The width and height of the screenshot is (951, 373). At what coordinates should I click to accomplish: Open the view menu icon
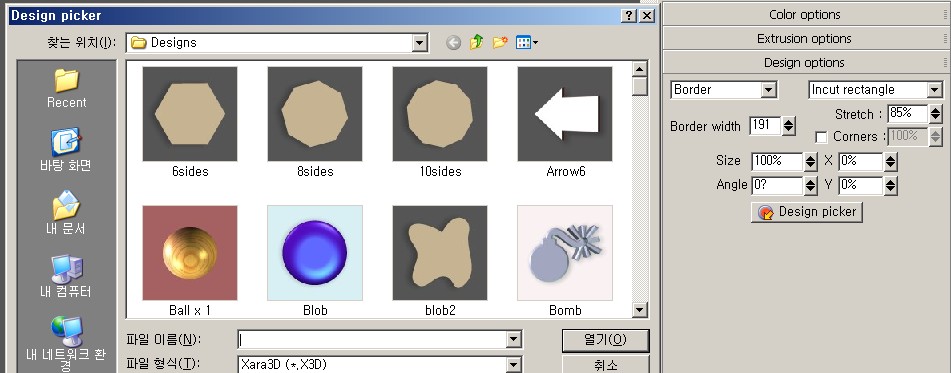tap(526, 42)
